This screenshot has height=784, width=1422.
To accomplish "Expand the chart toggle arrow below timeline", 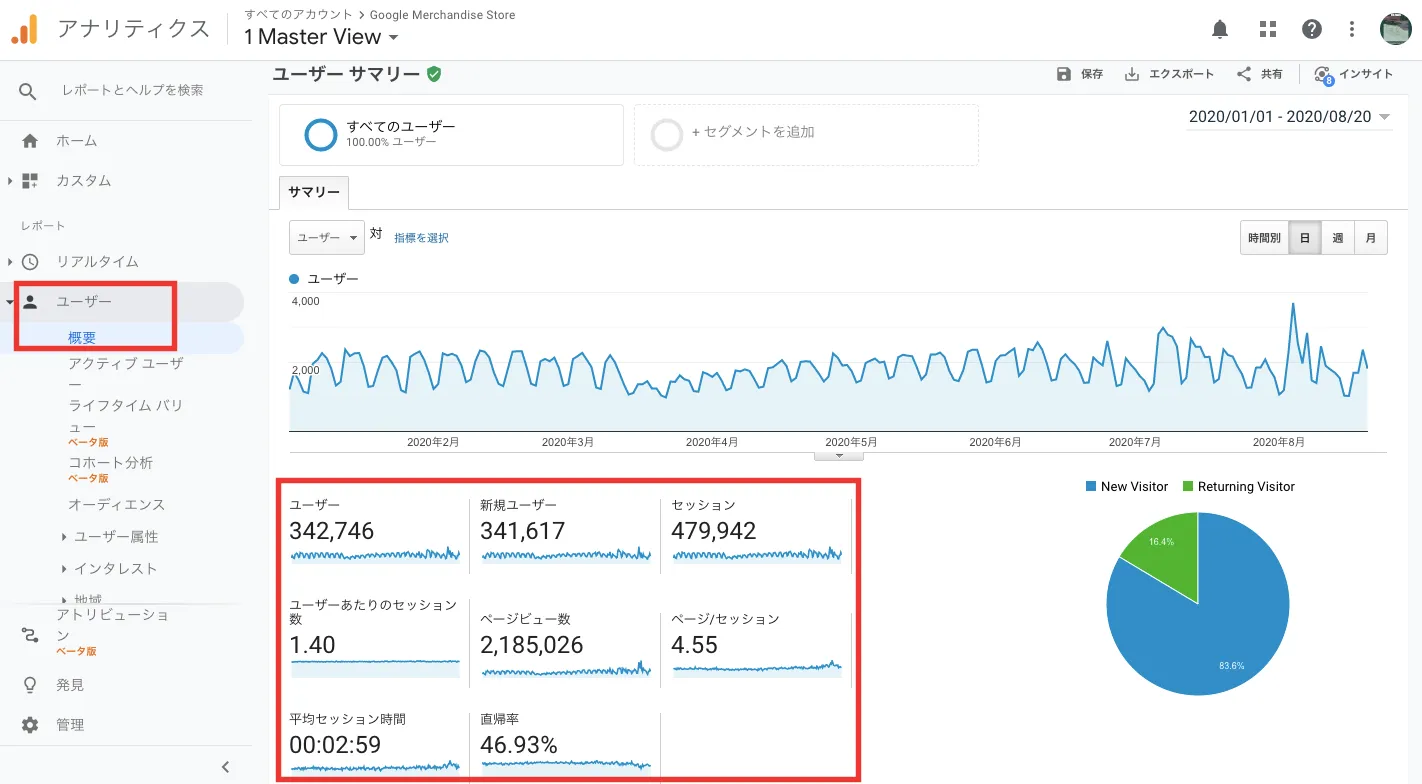I will click(840, 455).
